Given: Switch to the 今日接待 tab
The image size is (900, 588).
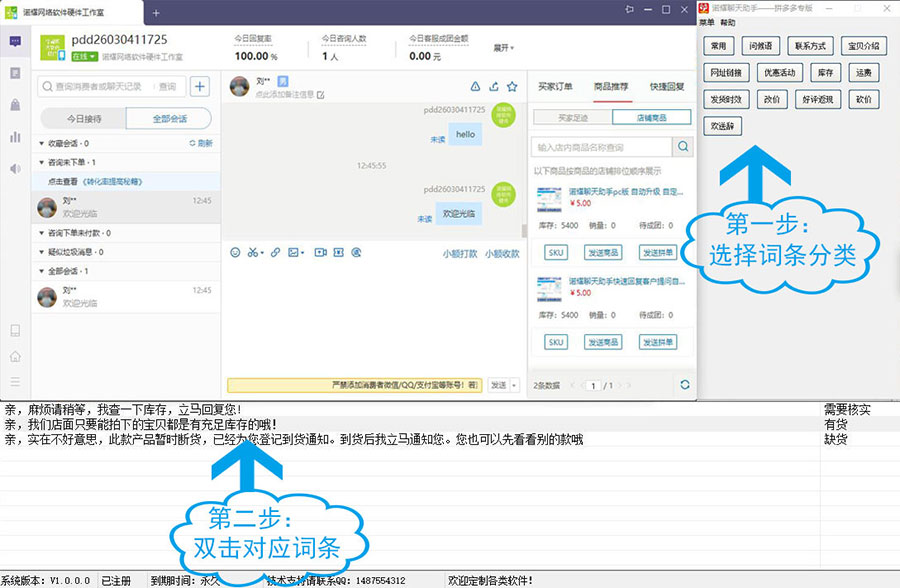Looking at the screenshot, I should pyautogui.click(x=85, y=118).
